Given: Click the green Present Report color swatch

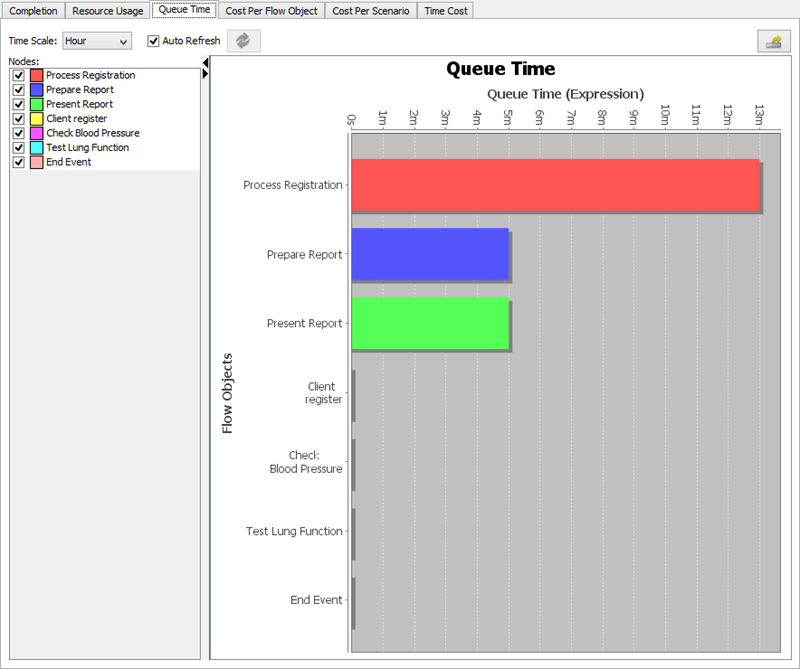Looking at the screenshot, I should 36,104.
